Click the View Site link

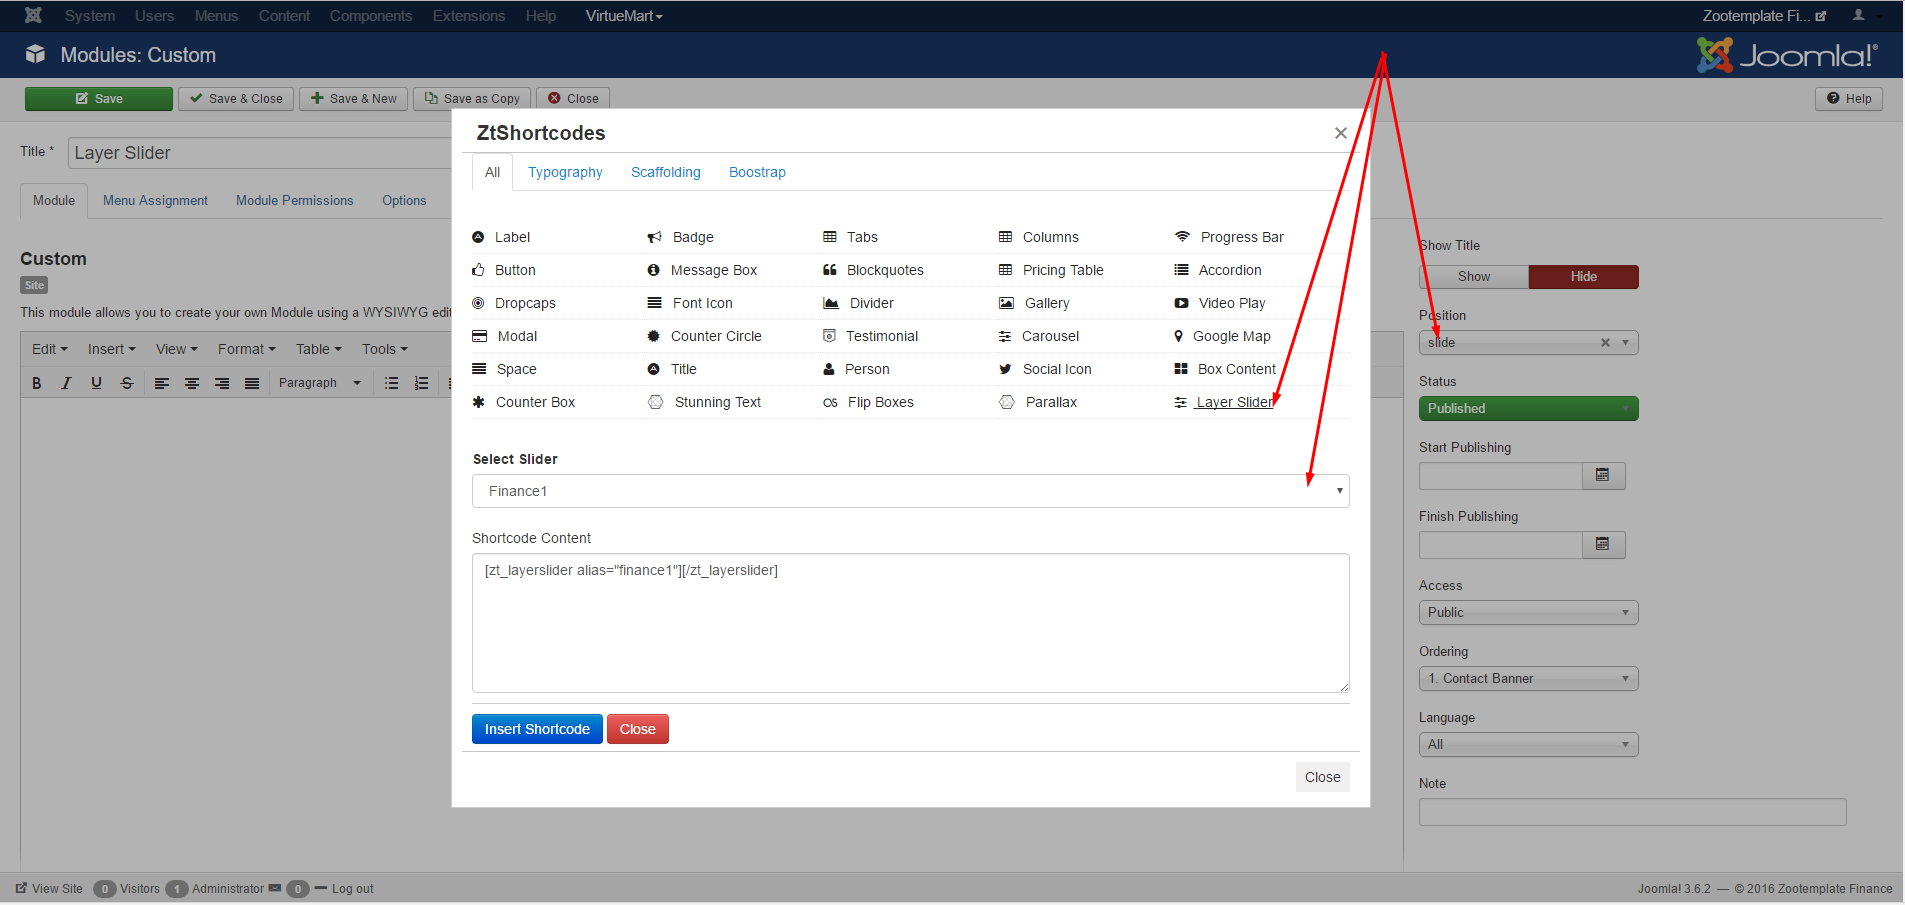pos(49,889)
